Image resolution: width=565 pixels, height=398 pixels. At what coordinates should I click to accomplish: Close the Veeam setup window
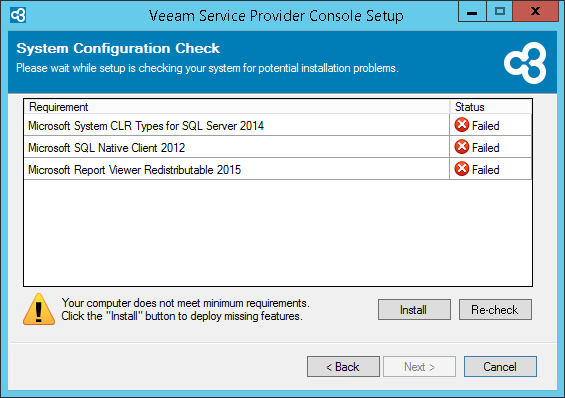[x=535, y=11]
